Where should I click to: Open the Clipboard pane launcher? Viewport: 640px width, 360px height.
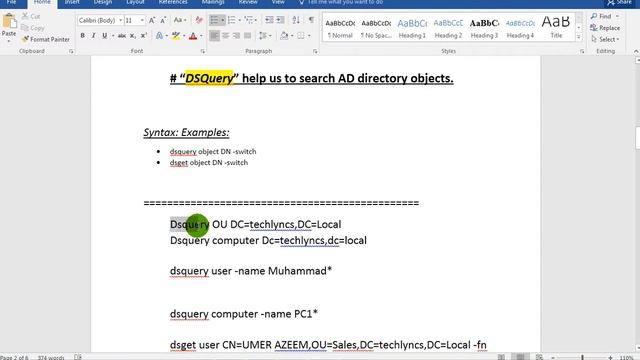tap(71, 51)
